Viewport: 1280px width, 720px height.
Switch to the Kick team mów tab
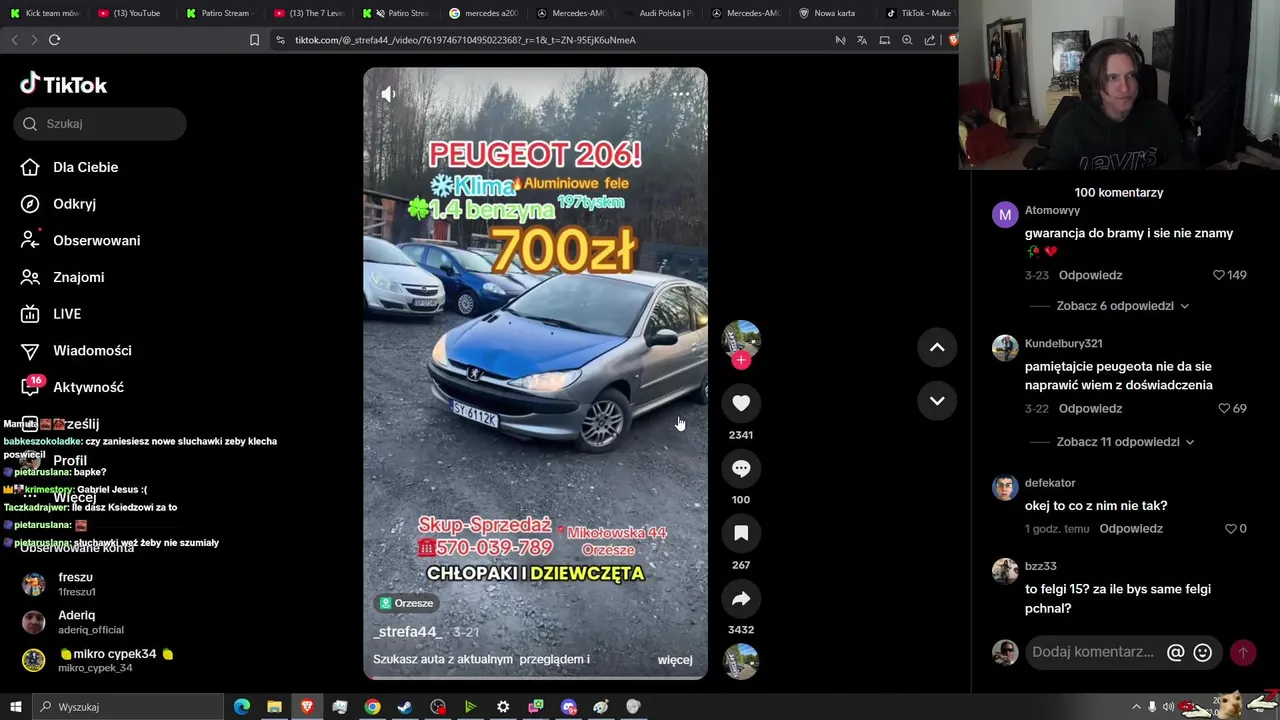coord(46,13)
